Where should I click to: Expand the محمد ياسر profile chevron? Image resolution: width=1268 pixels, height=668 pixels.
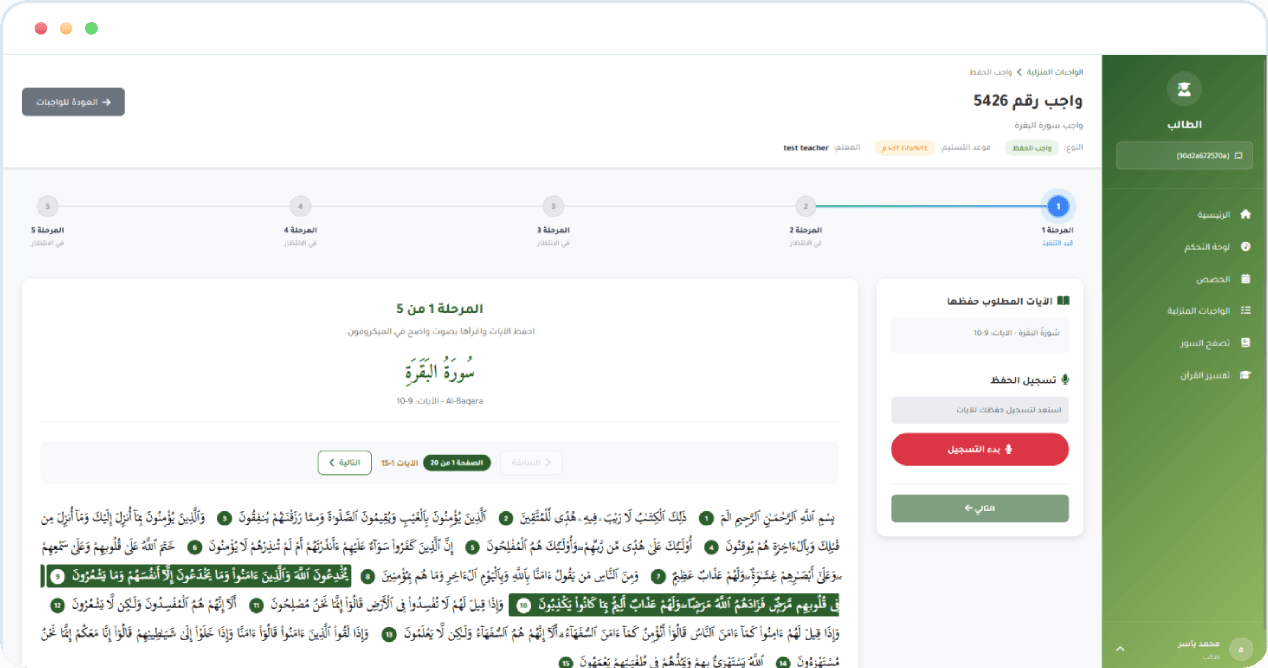tap(1120, 648)
